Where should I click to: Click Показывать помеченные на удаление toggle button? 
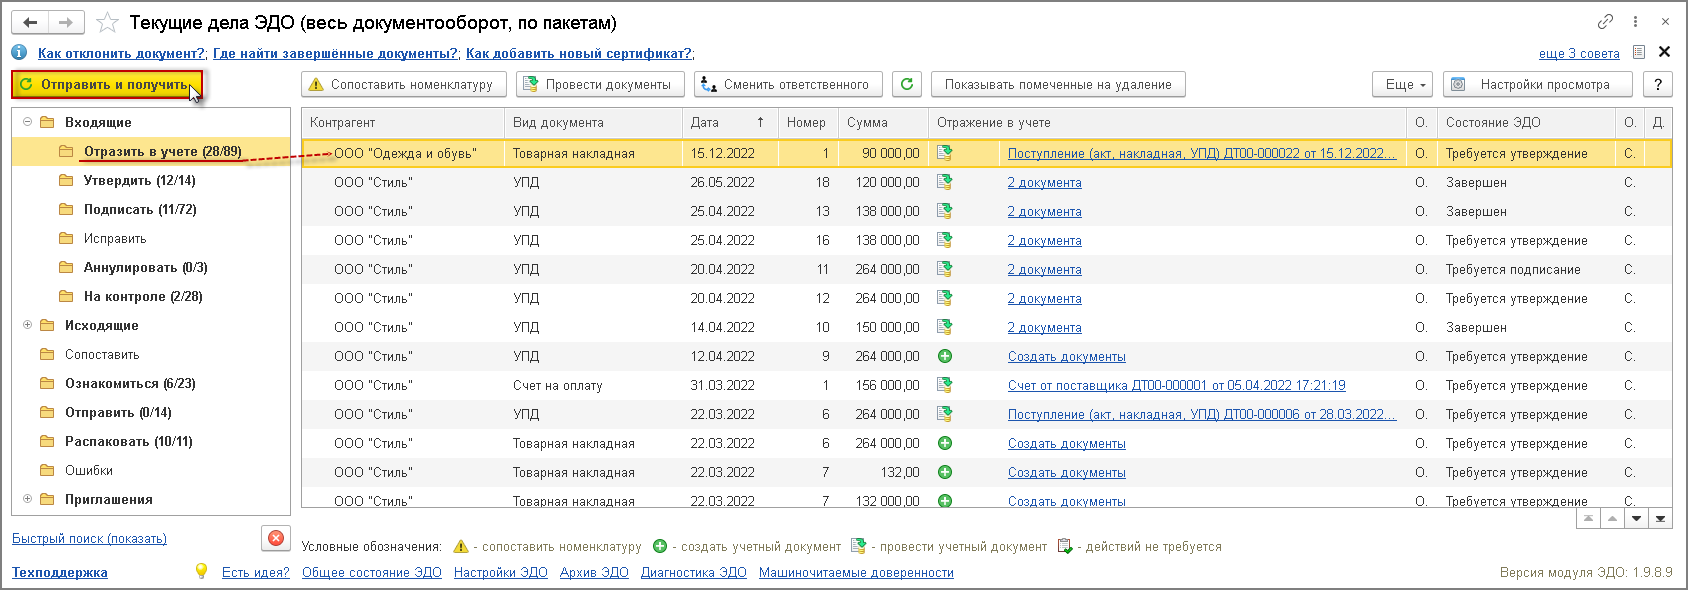1057,85
